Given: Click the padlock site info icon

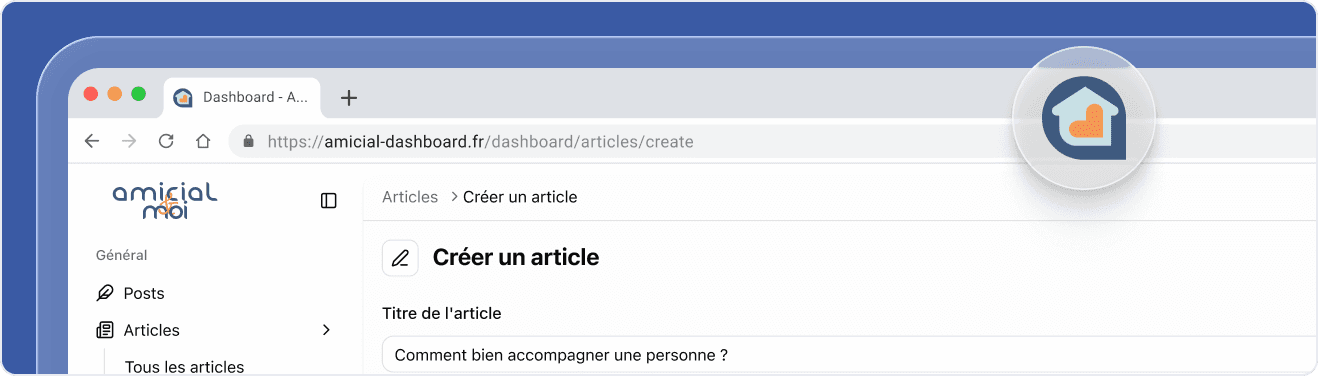Looking at the screenshot, I should coord(249,142).
